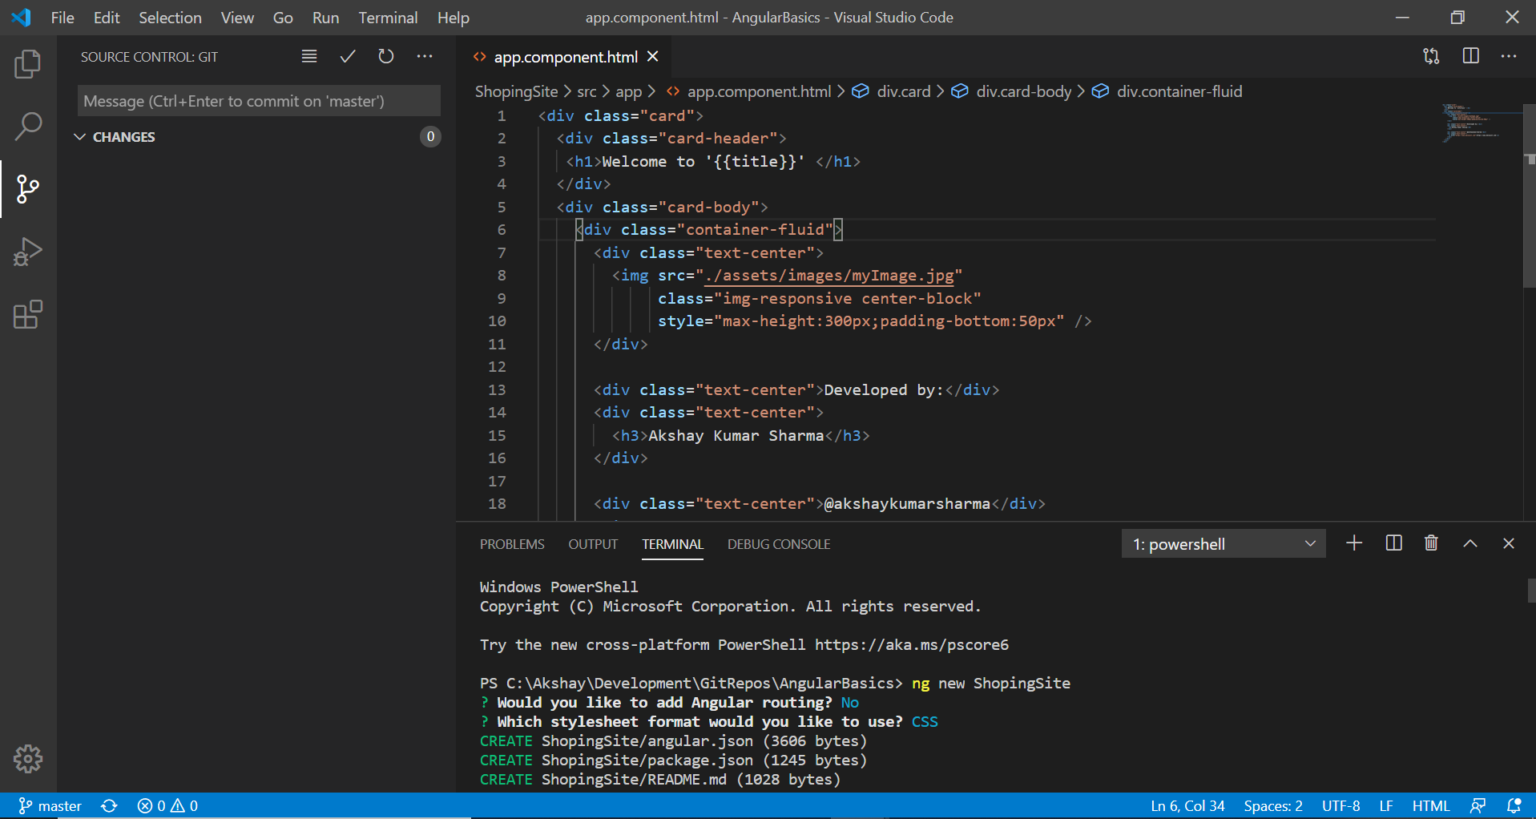Open the Terminal menu
1536x819 pixels.
tap(388, 18)
